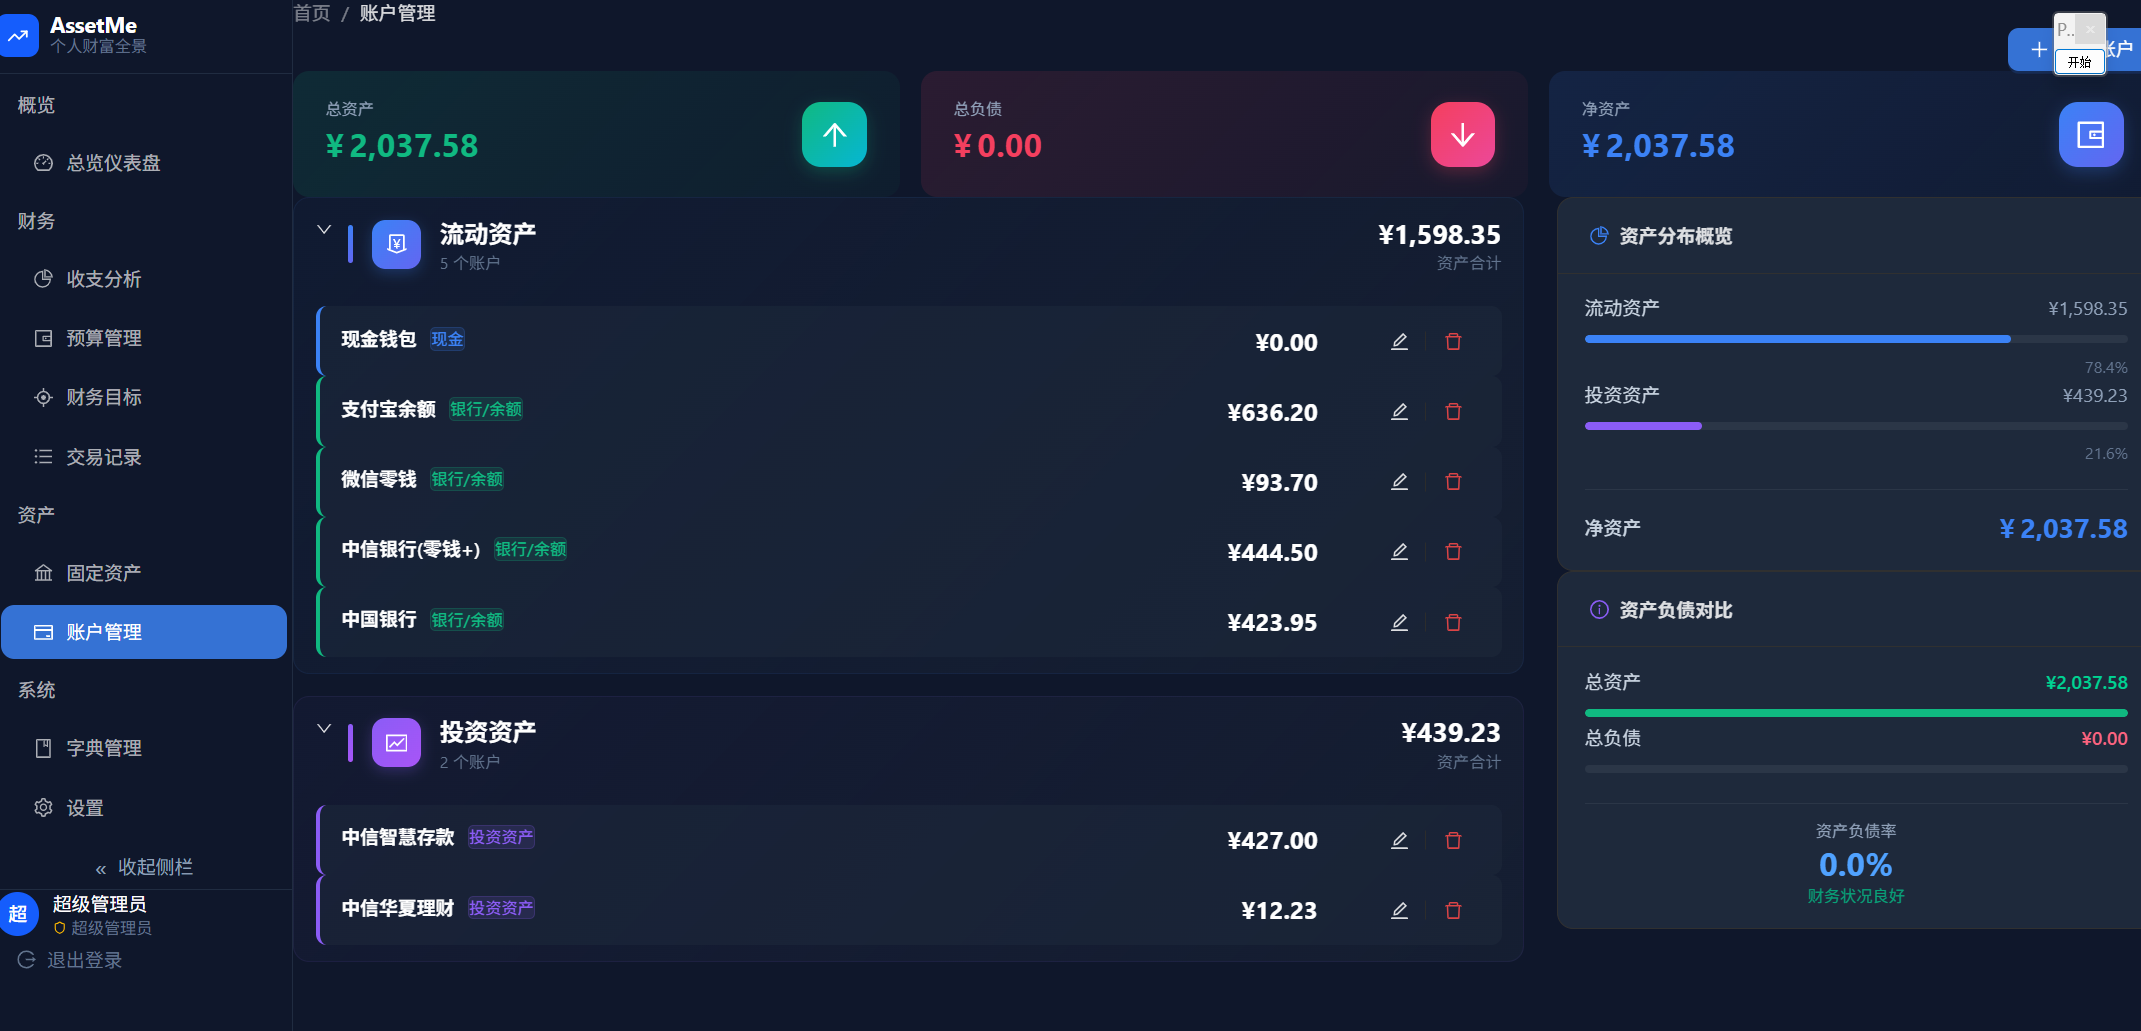Click the 首页 breadcrumb link
Screen dimensions: 2141x1031
[x=312, y=13]
